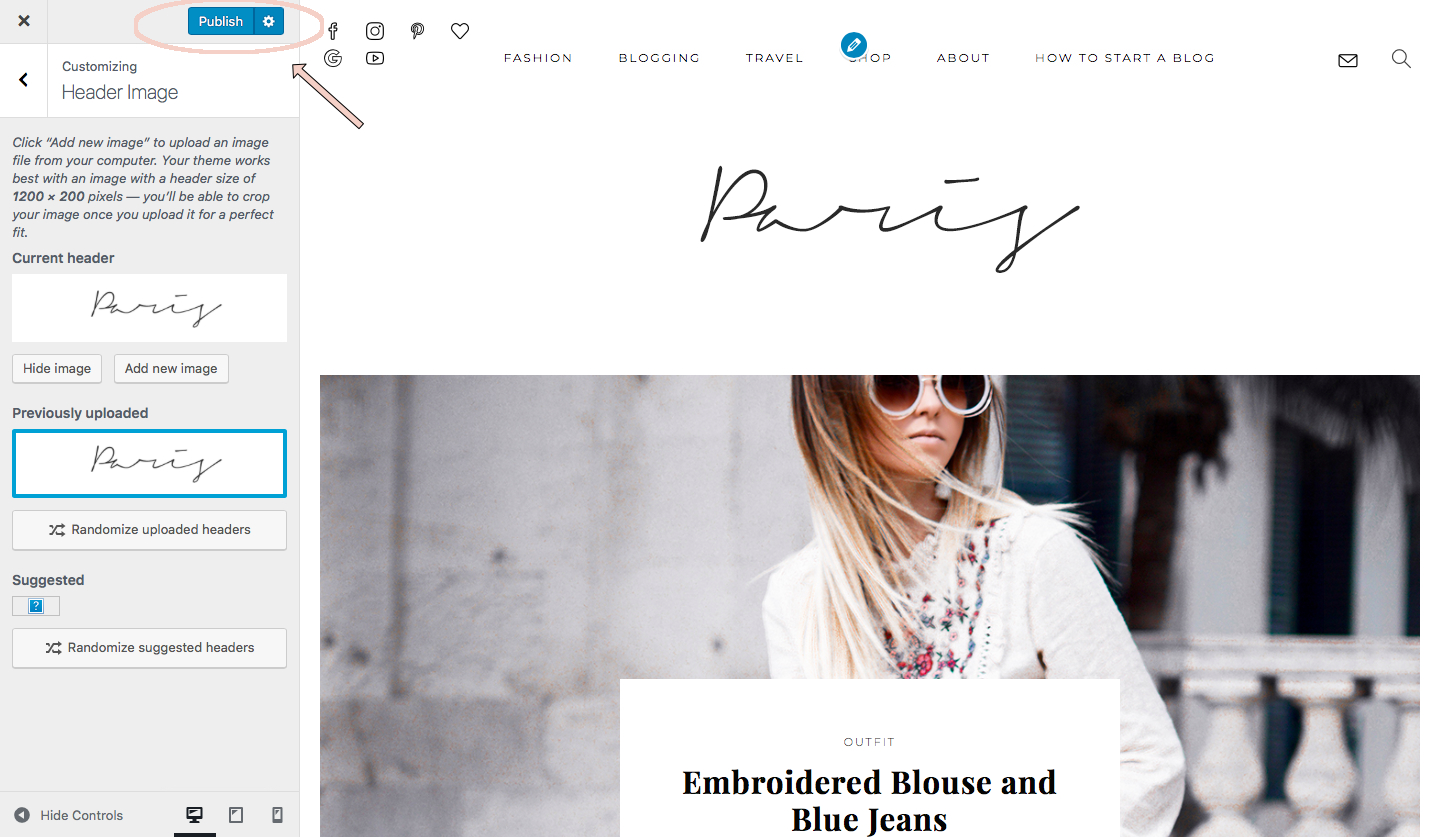The width and height of the screenshot is (1440, 837).
Task: Switch to mobile preview device
Action: coord(278,815)
